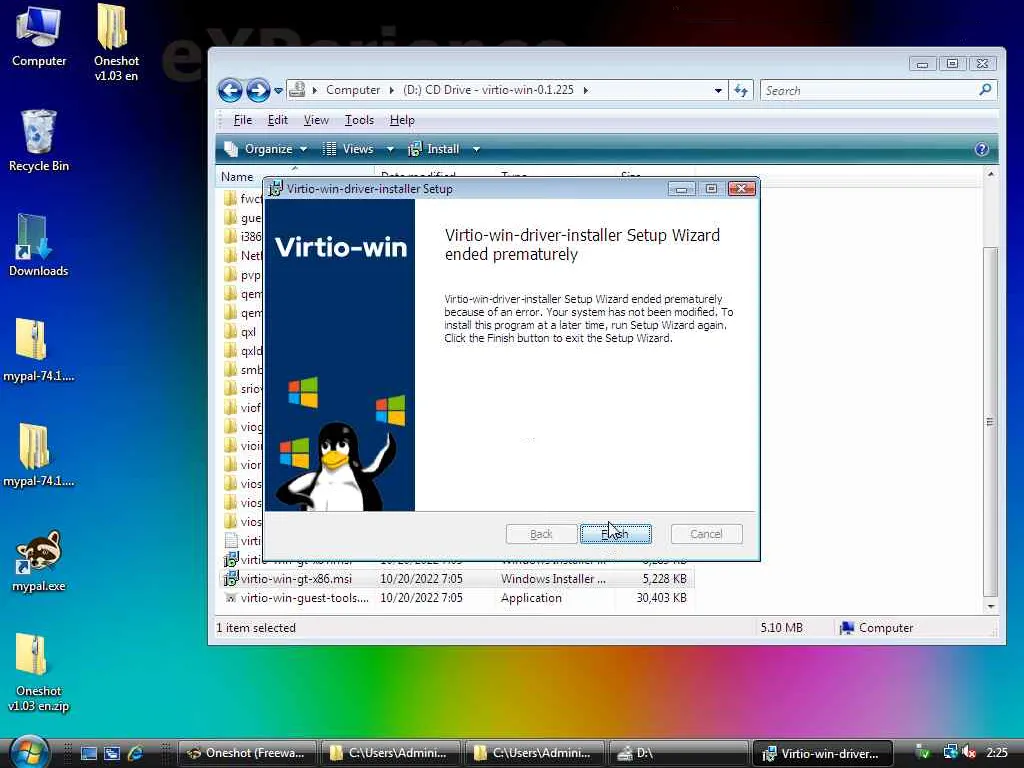Open the Tools menu
Viewport: 1024px width, 768px height.
coord(359,120)
